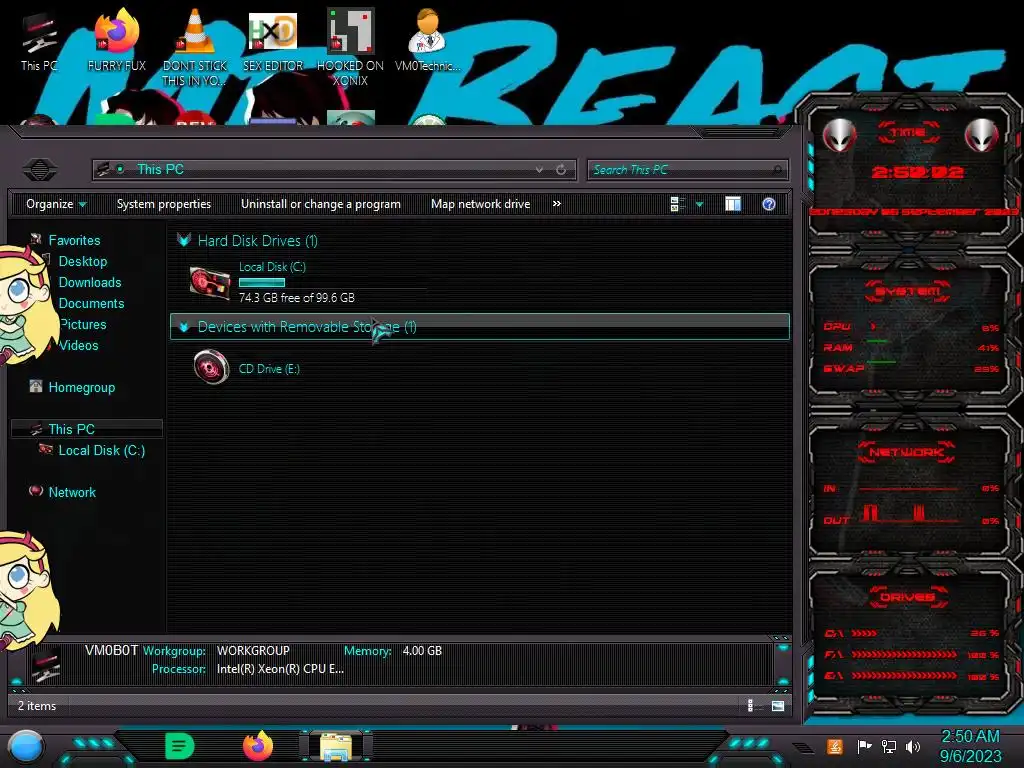Click the "4.00 GB" memory value

[x=422, y=650]
